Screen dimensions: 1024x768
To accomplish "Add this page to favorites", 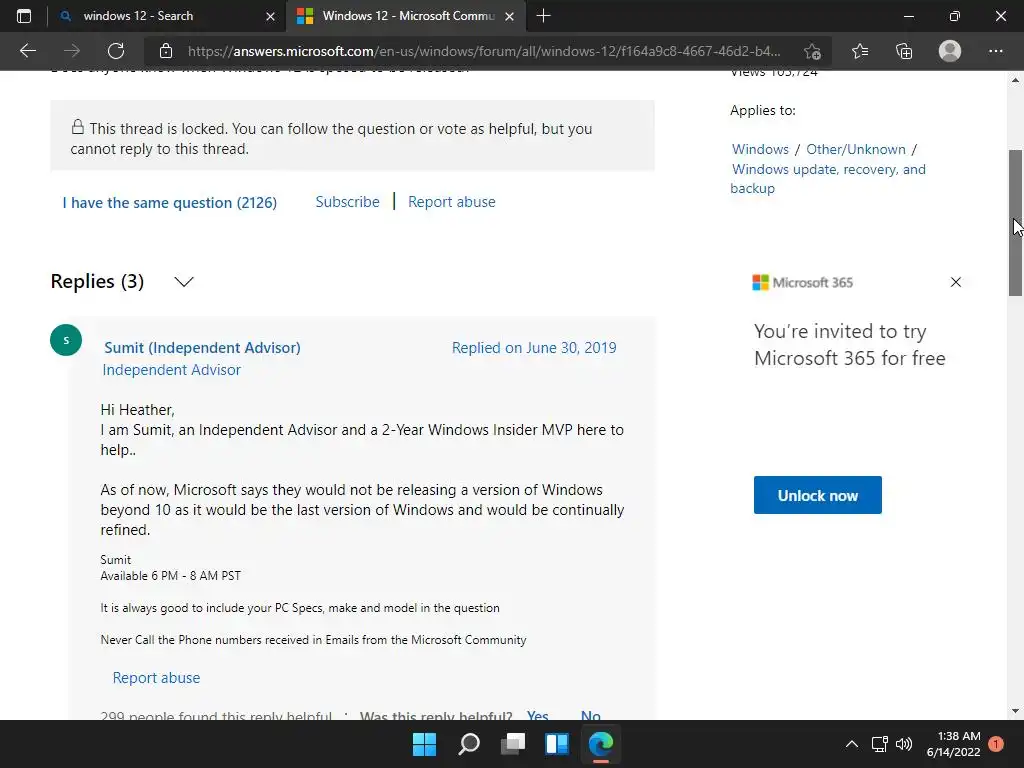I will click(x=812, y=51).
